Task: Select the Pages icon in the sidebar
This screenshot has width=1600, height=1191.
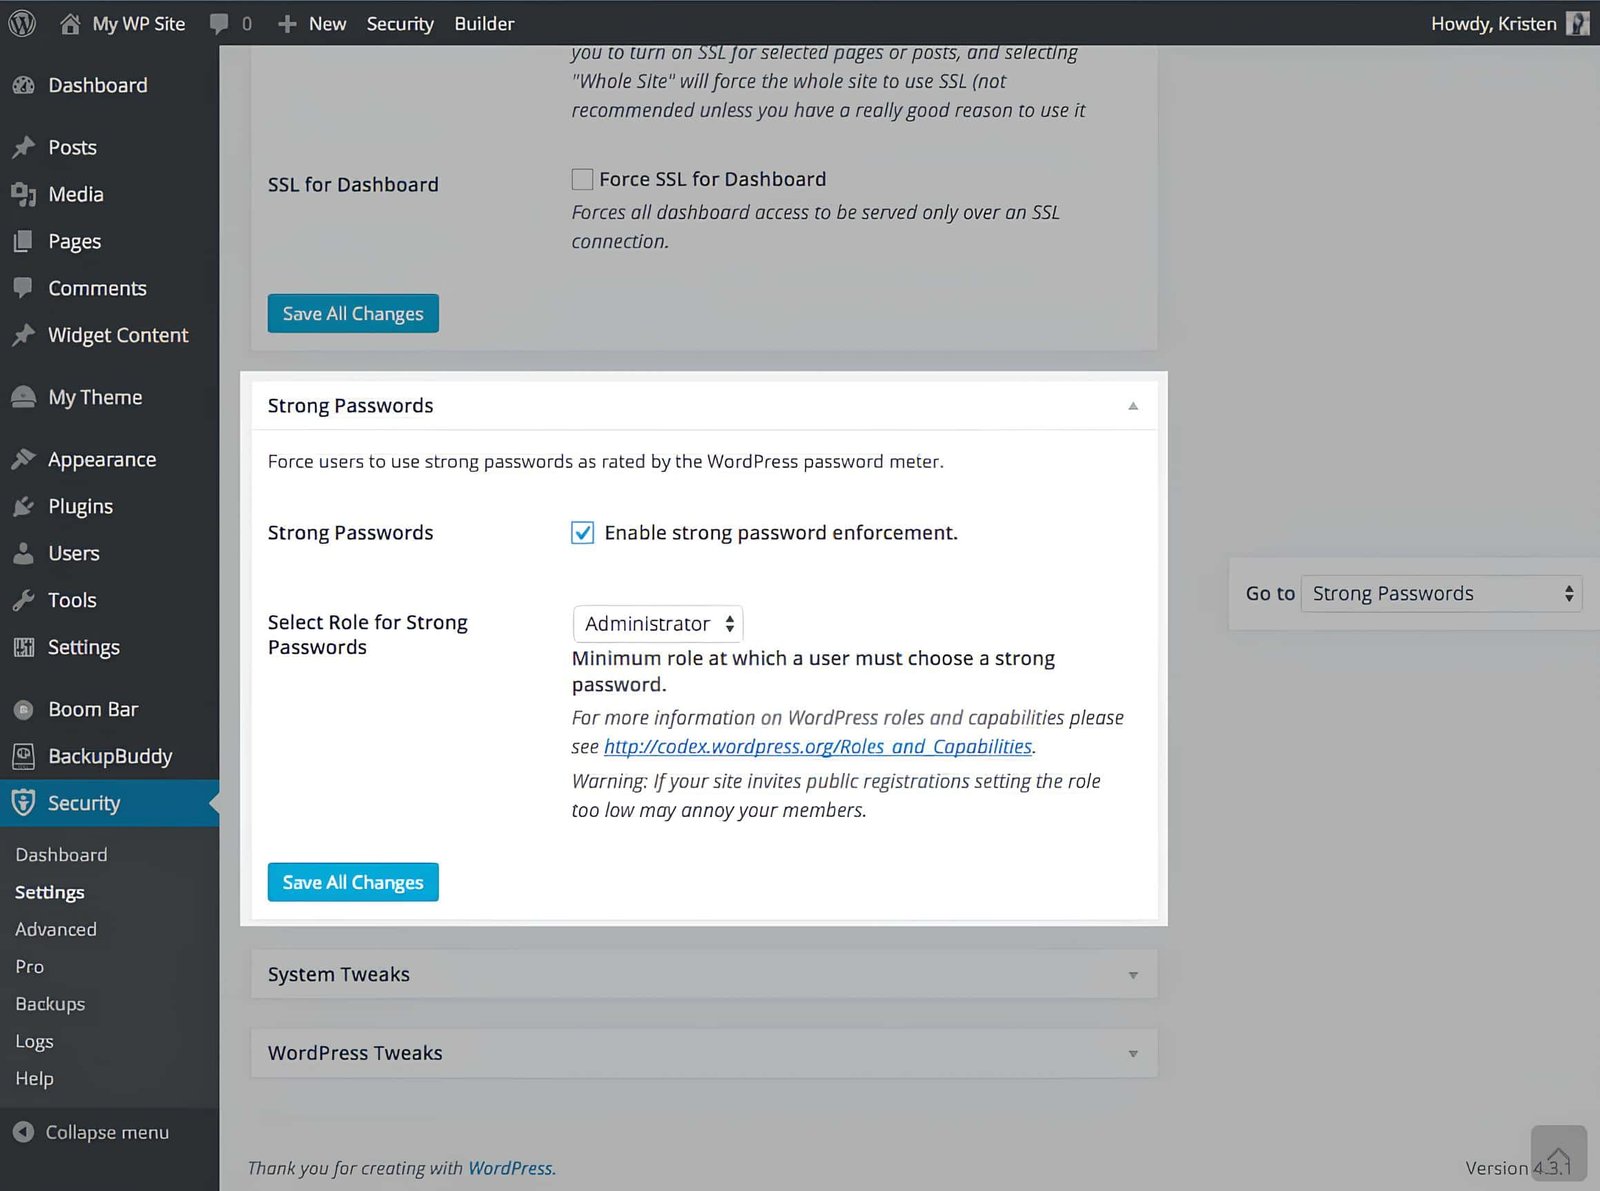Action: [24, 241]
